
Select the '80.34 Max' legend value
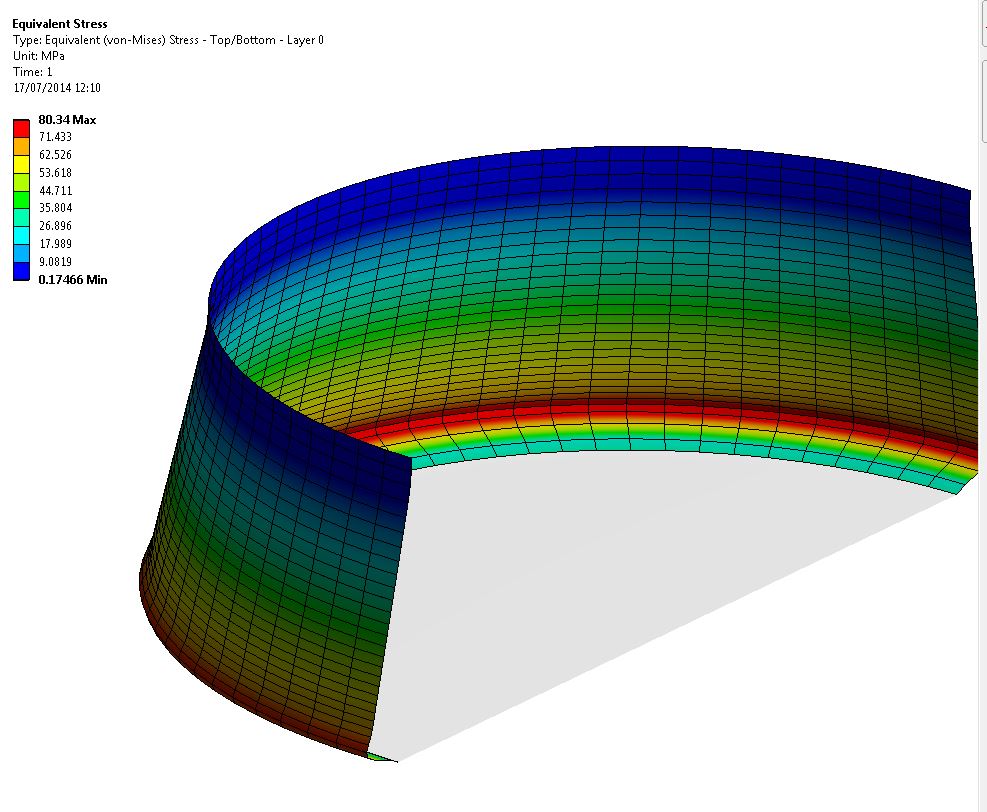point(67,120)
